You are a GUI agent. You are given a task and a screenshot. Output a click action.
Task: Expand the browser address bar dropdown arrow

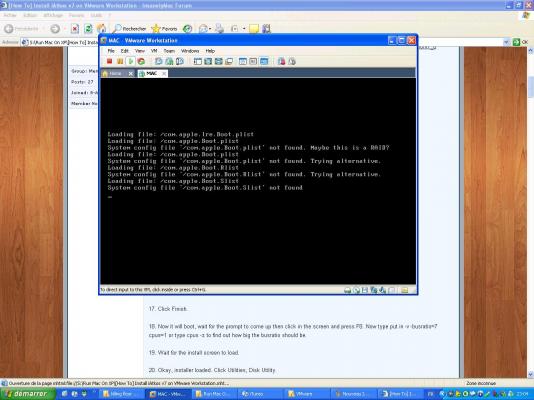pos(506,42)
